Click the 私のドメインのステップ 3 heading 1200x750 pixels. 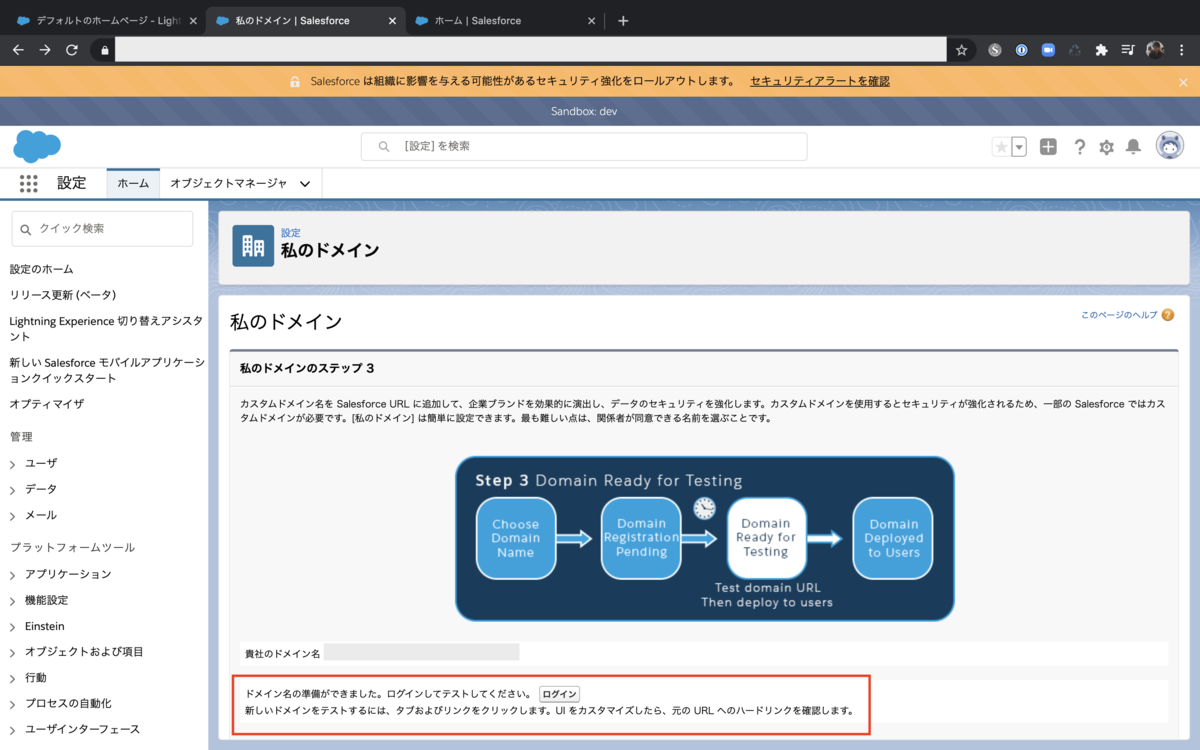(x=307, y=369)
